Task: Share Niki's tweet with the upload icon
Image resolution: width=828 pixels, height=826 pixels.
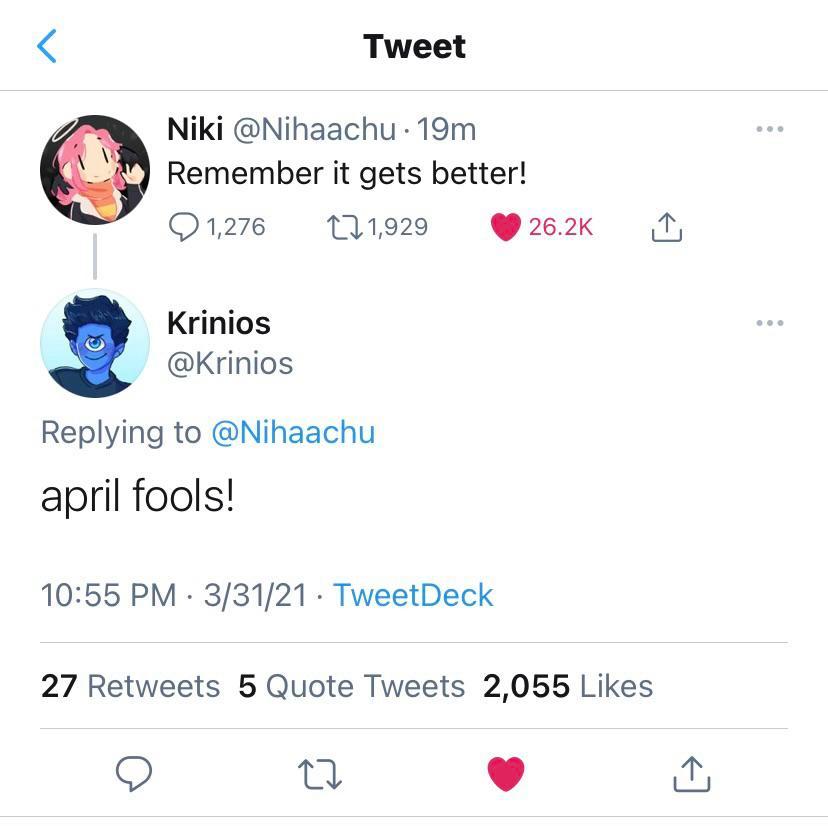Action: pyautogui.click(x=666, y=227)
